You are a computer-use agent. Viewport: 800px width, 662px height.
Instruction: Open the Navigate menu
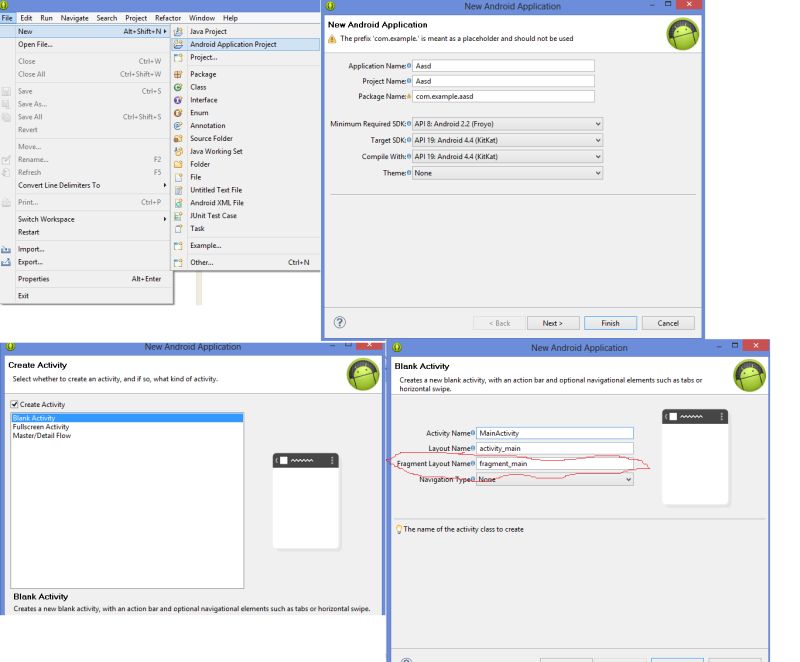coord(74,18)
